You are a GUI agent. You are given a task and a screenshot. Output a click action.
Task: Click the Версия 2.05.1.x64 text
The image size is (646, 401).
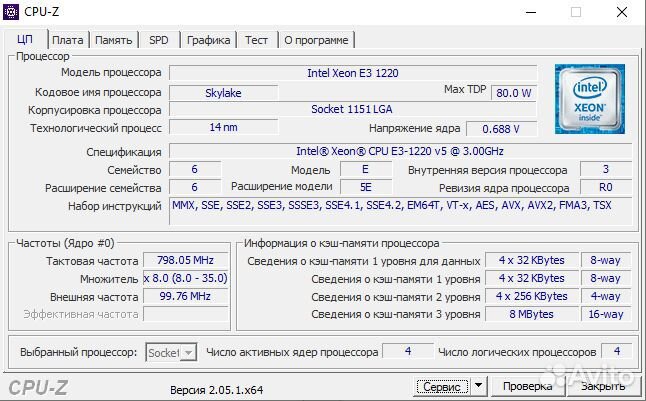click(216, 390)
